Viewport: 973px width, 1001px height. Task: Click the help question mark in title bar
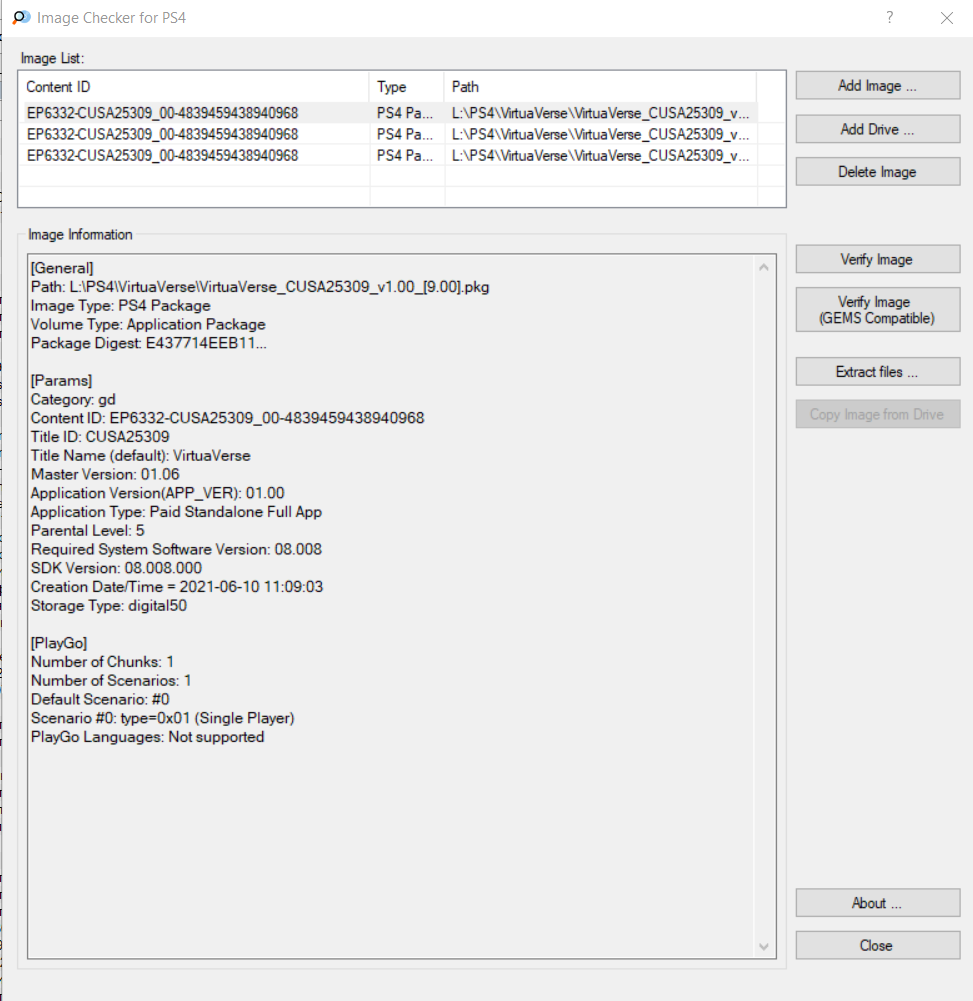click(x=889, y=17)
